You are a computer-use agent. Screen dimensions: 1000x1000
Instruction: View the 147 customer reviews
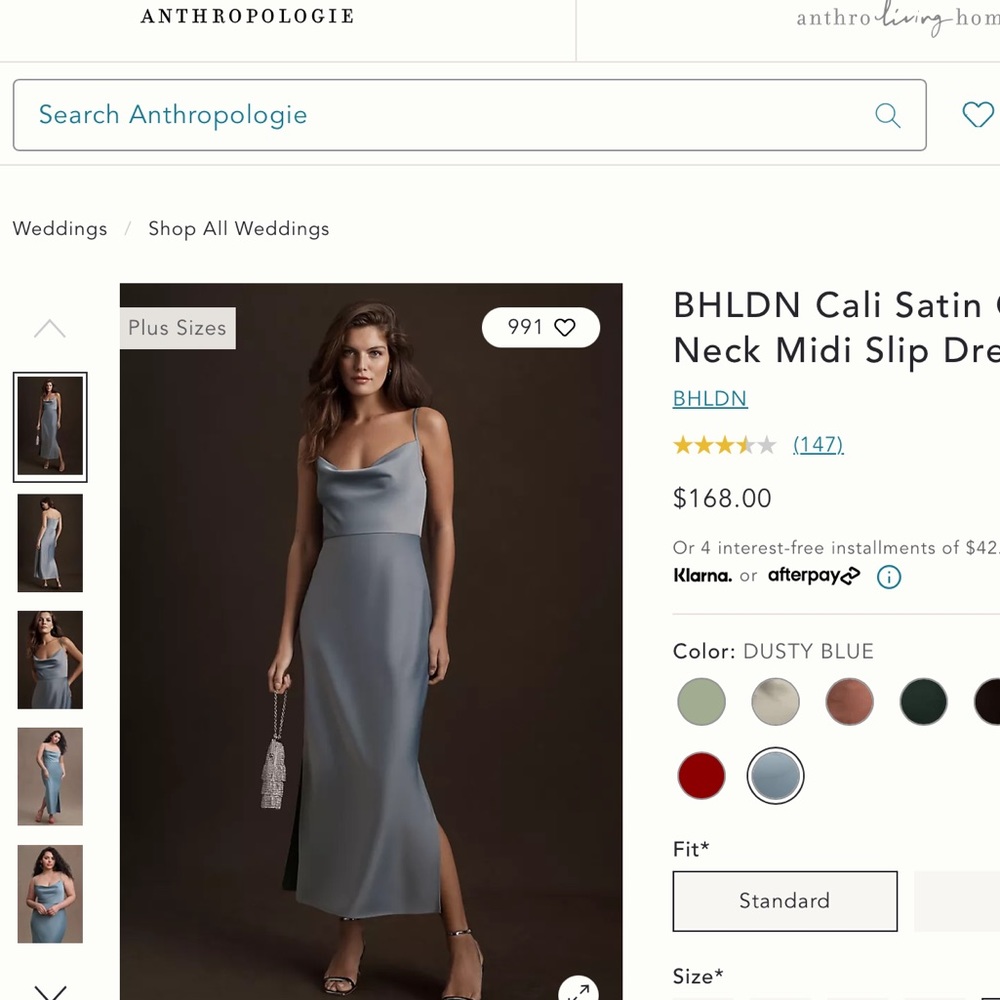[x=818, y=444]
